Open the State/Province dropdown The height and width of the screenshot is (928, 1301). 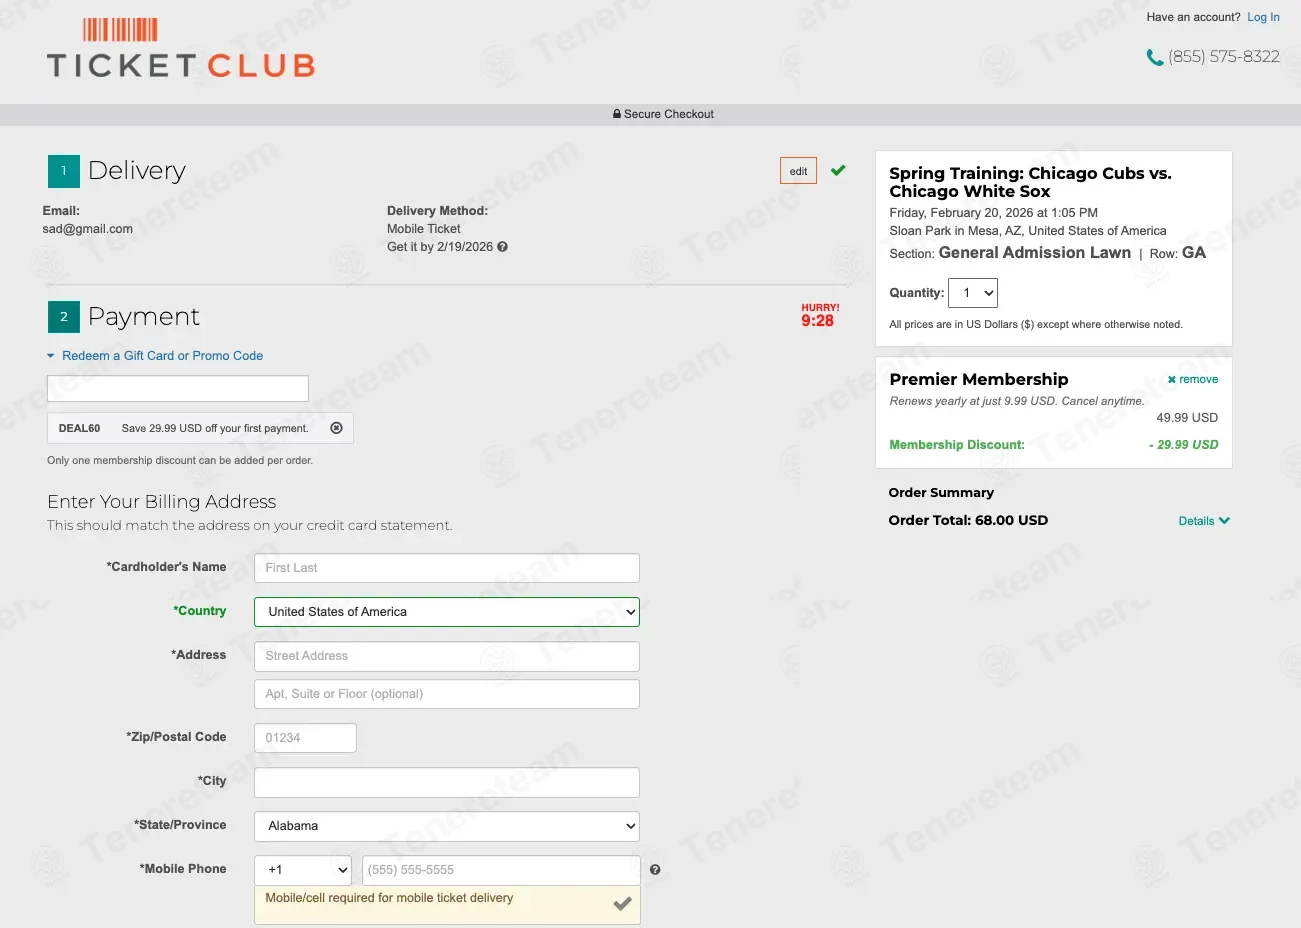[x=446, y=826]
